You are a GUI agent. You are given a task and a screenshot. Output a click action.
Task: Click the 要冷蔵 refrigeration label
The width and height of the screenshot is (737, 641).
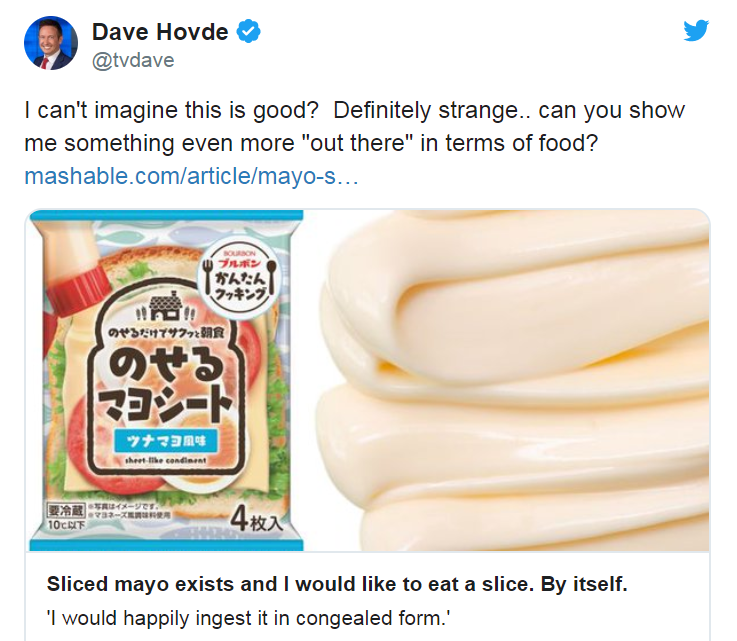click(66, 510)
